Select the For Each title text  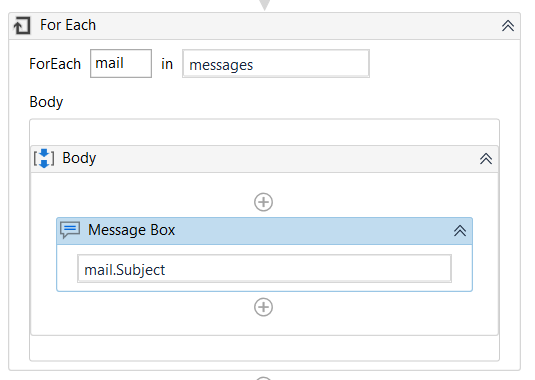[x=68, y=25]
